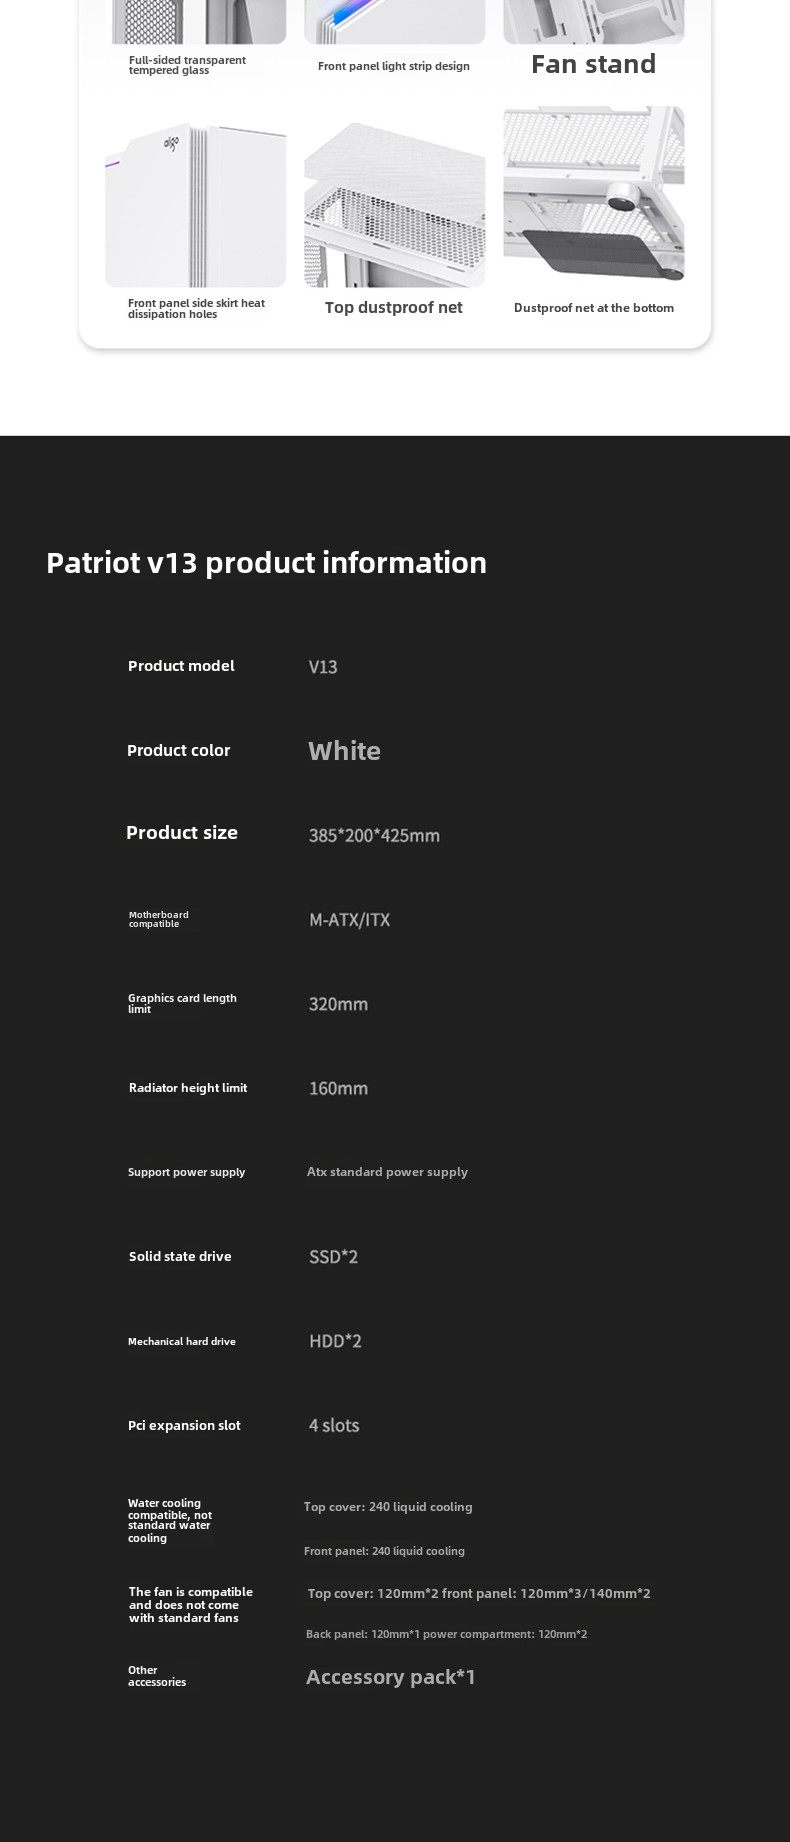
Task: Click the fan stand picture
Action: [x=594, y=21]
